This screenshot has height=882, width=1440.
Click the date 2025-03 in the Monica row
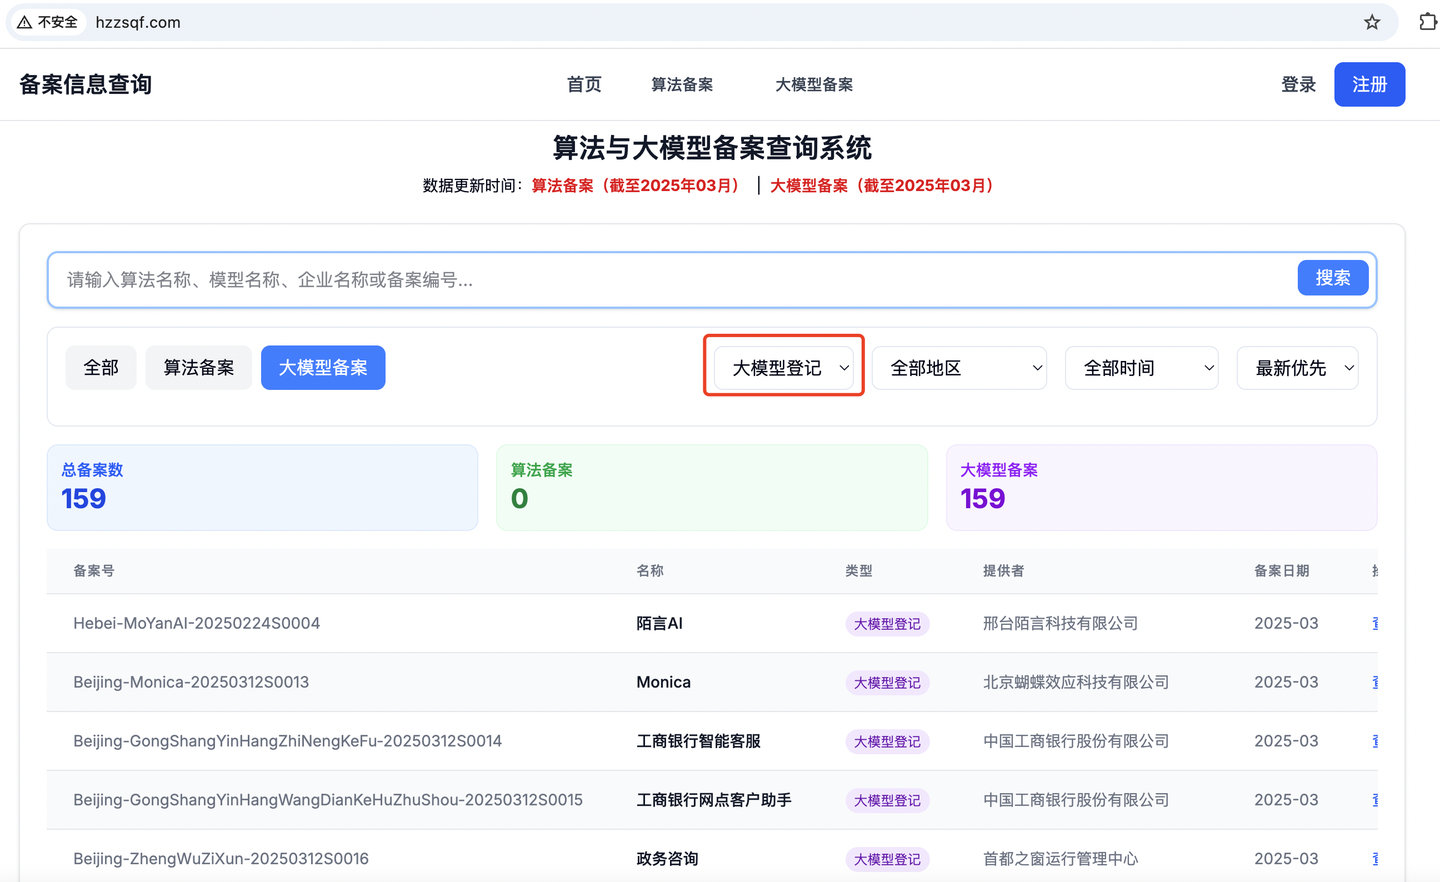(x=1286, y=682)
